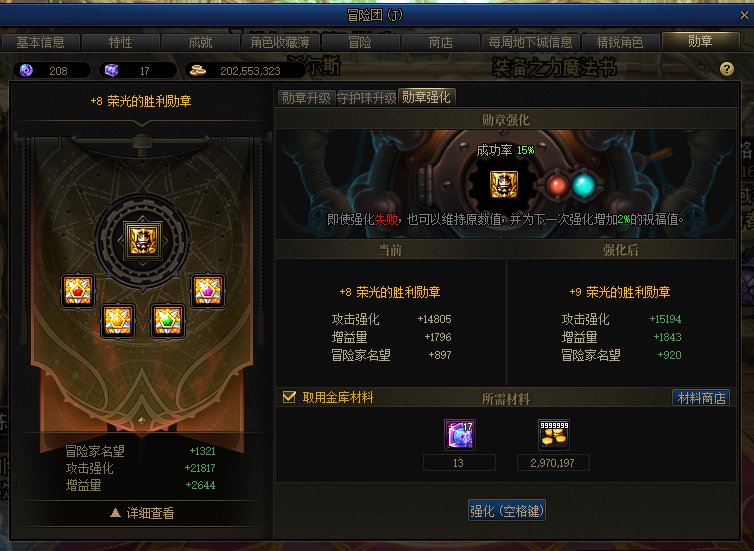This screenshot has height=551, width=754.
Task: Switch to 守护珠升级 sub-tab
Action: point(366,98)
